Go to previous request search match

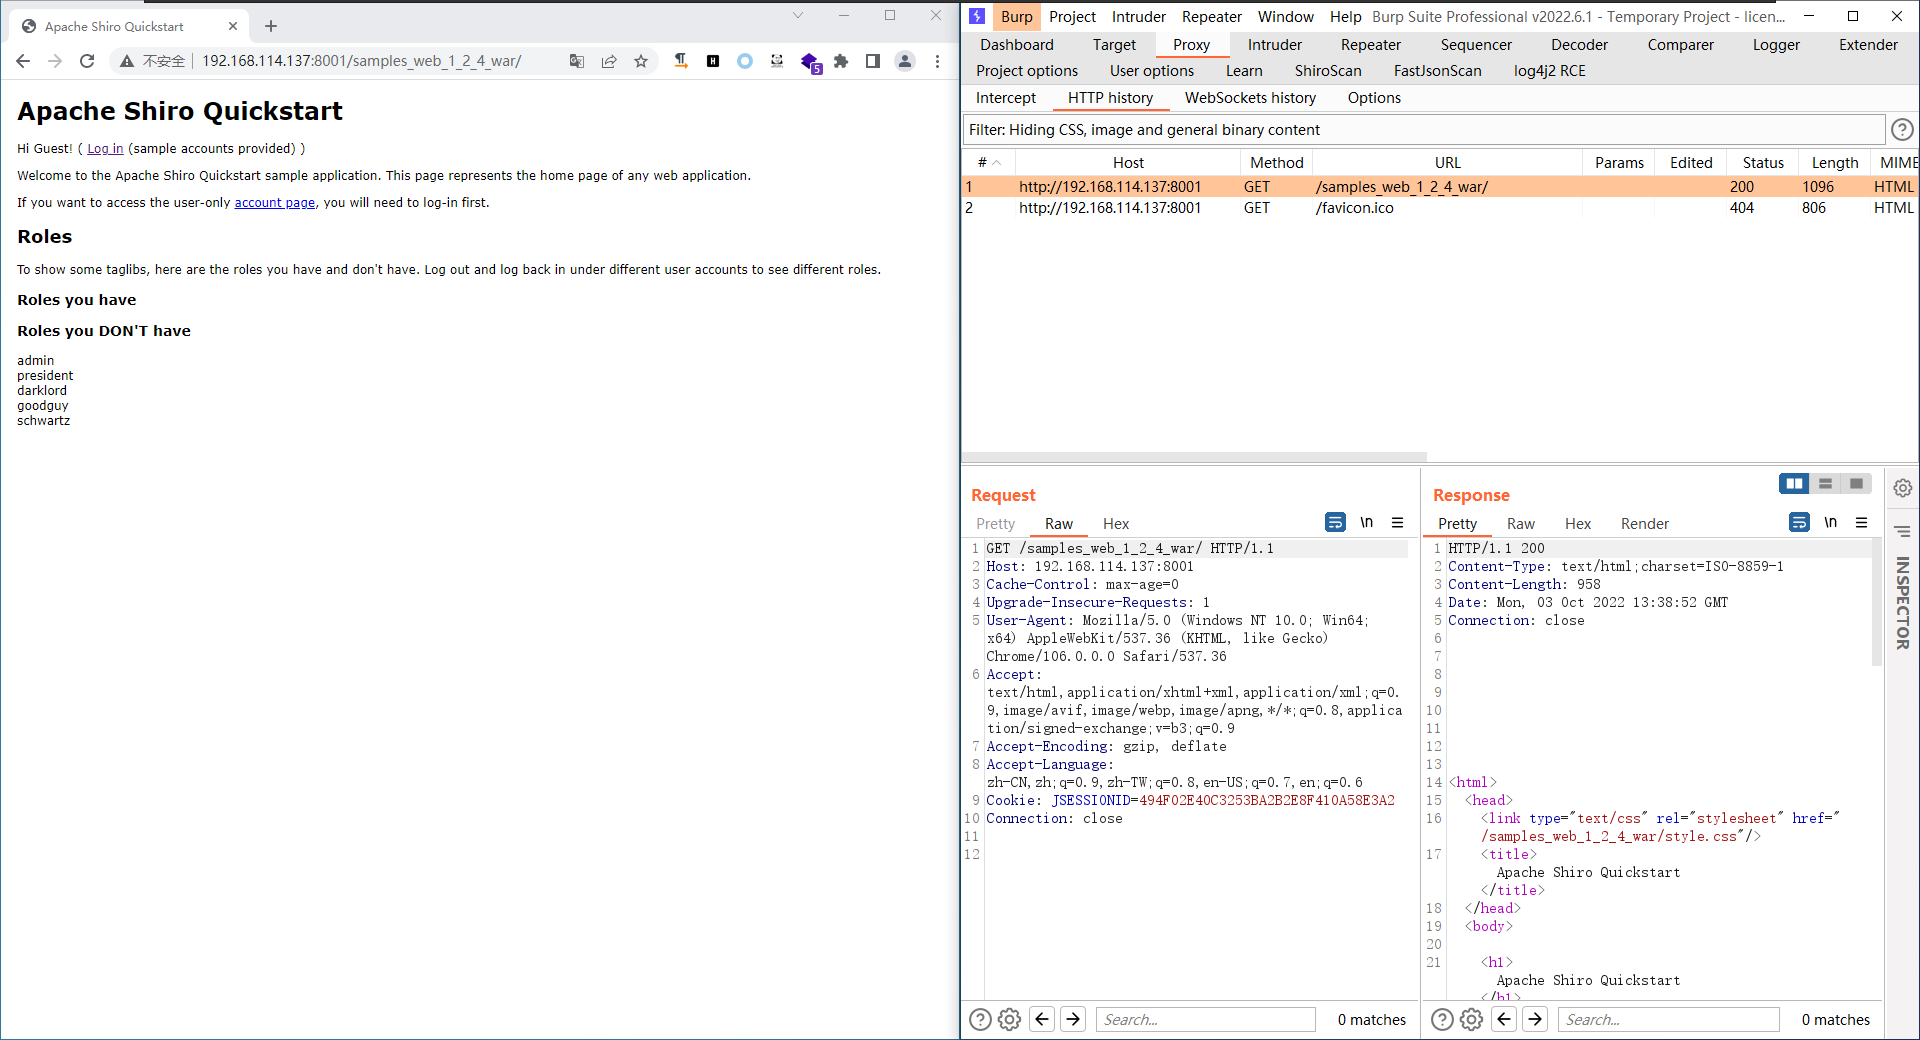[1042, 1019]
